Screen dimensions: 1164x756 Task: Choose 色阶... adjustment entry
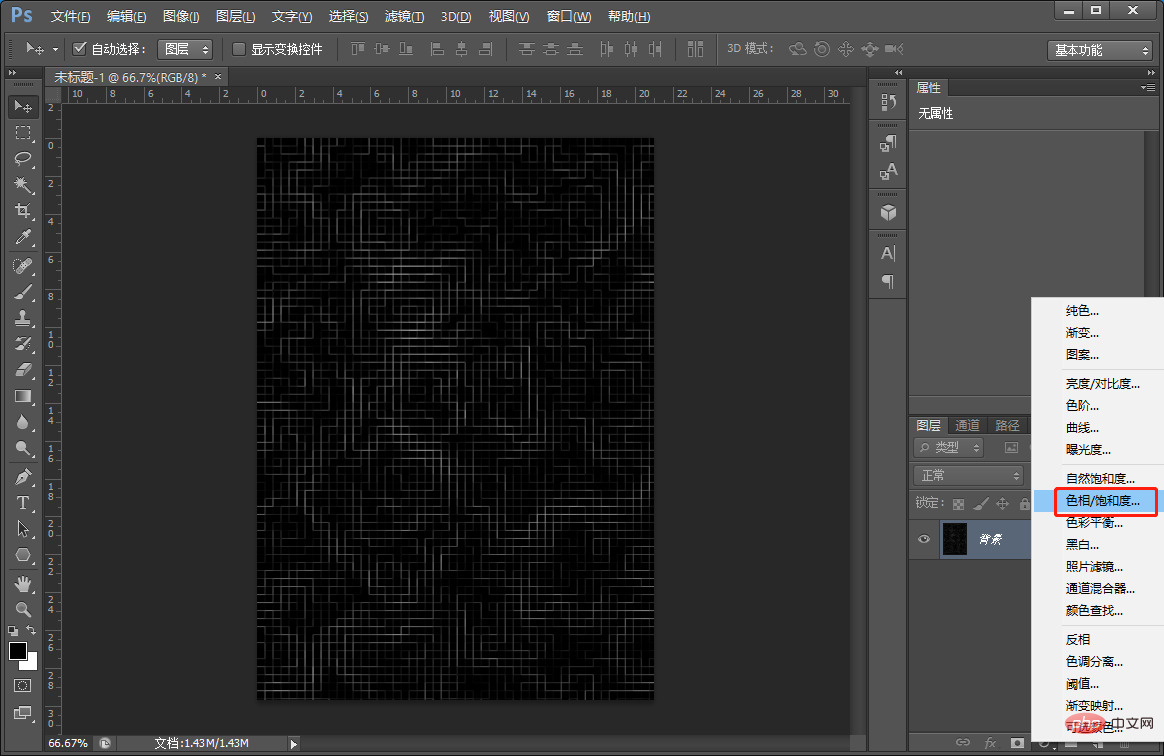1082,405
